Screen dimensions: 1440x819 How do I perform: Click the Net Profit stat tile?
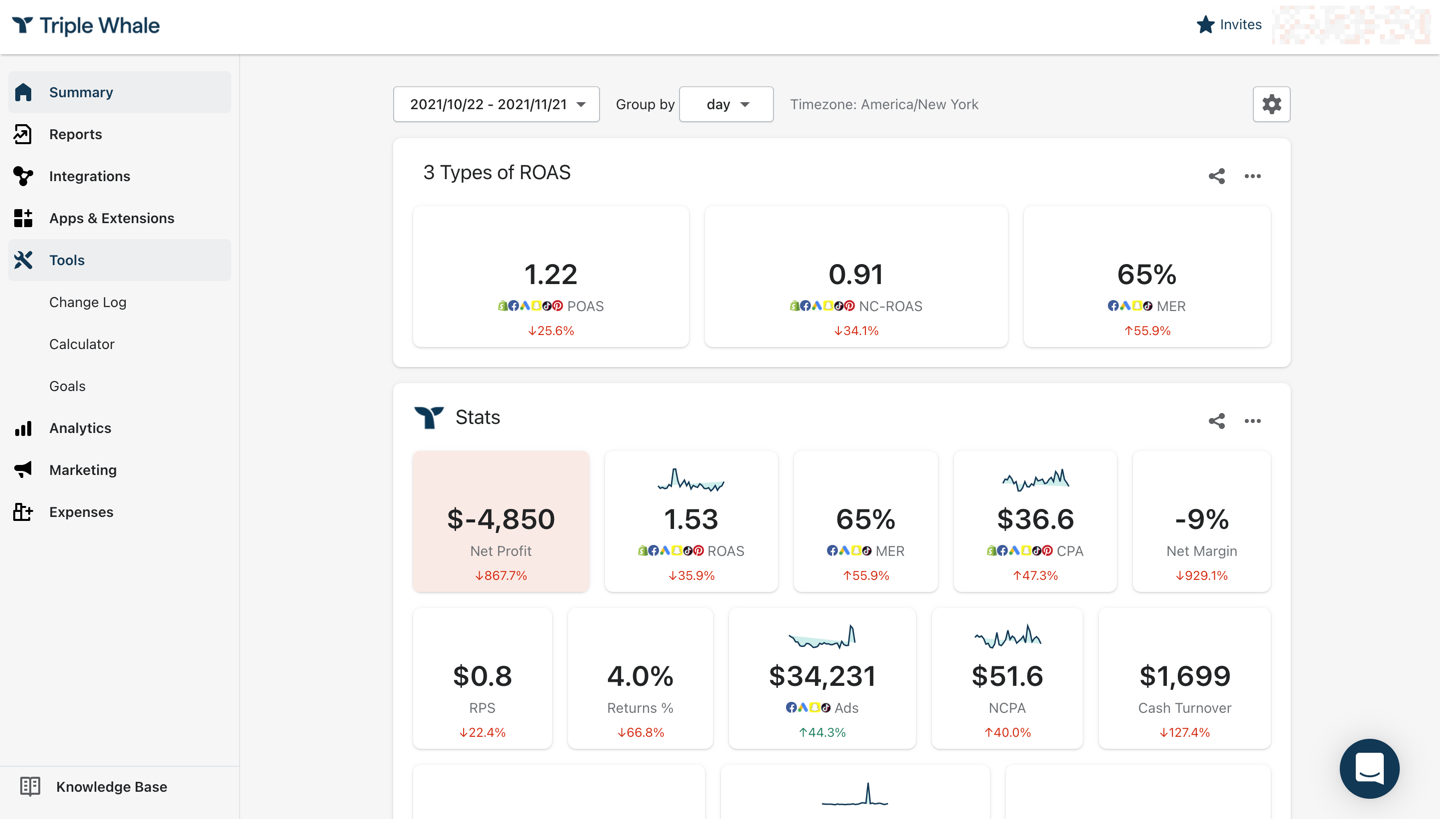[500, 520]
